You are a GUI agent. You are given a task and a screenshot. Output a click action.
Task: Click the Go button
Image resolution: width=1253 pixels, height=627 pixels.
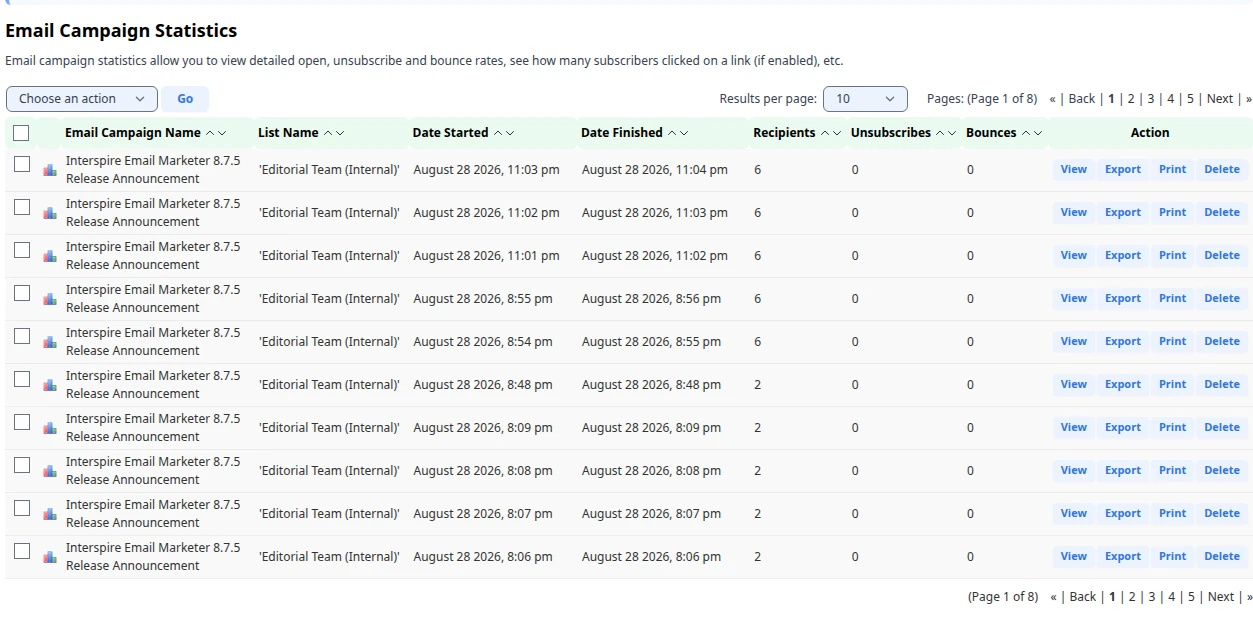pyautogui.click(x=185, y=99)
